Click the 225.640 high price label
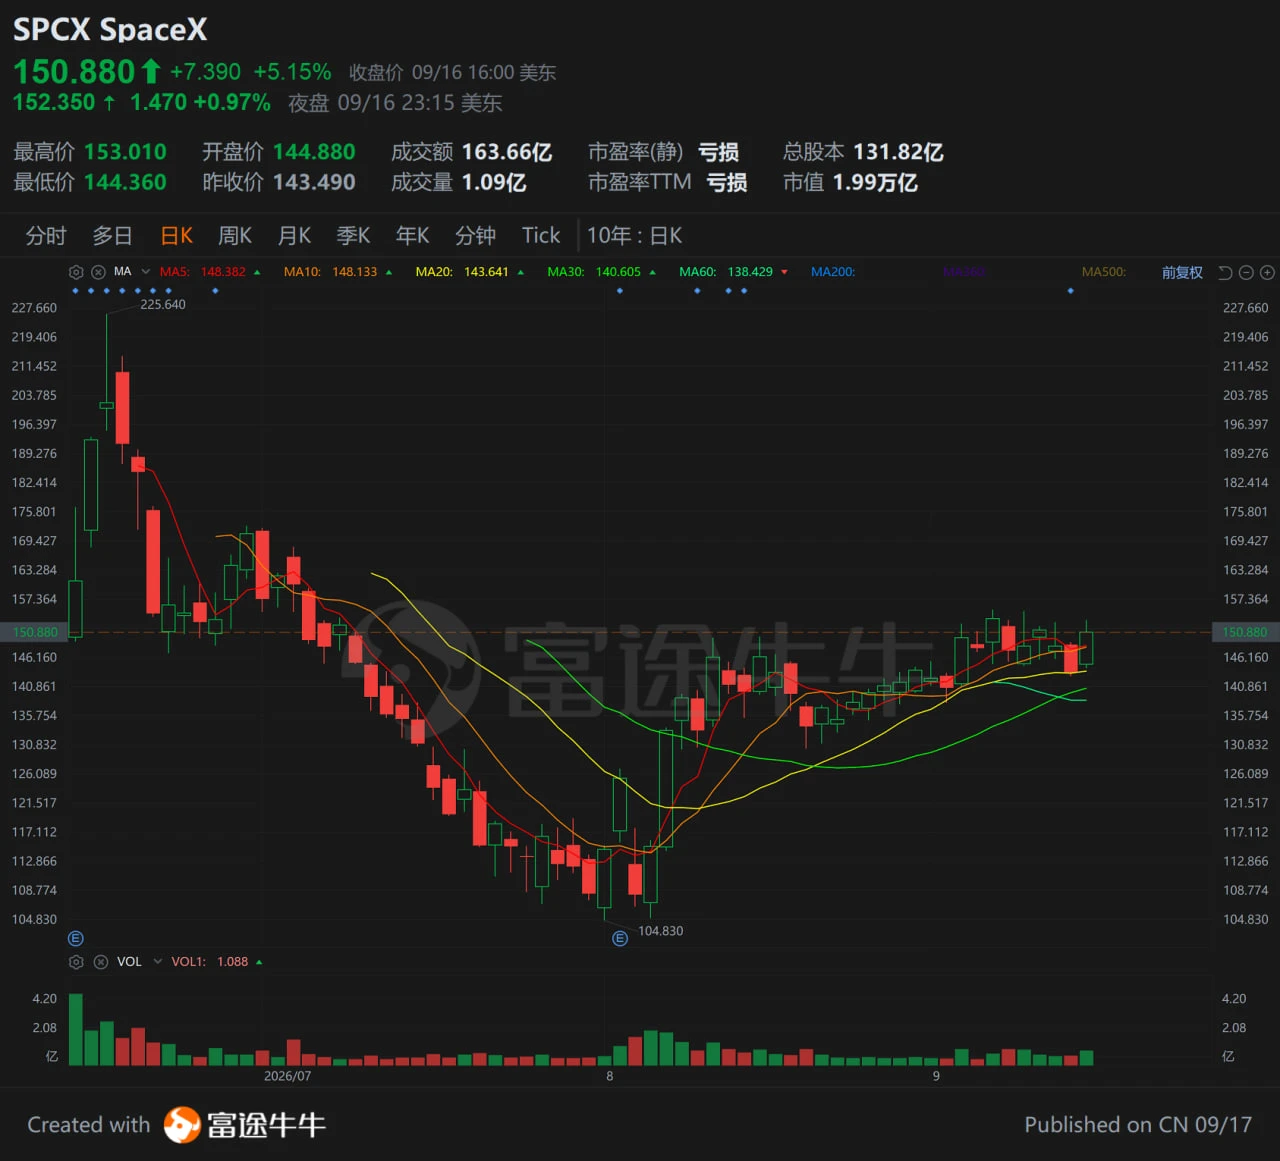The image size is (1280, 1161). pyautogui.click(x=163, y=305)
